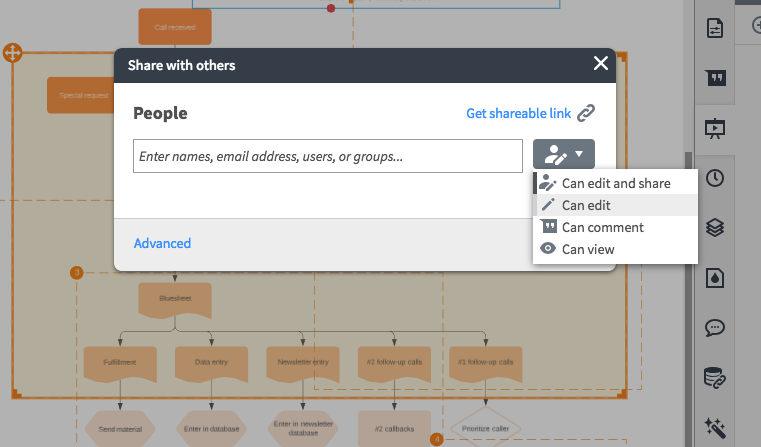Open revision history clock icon
Viewport: 761px width, 447px height.
pyautogui.click(x=715, y=178)
